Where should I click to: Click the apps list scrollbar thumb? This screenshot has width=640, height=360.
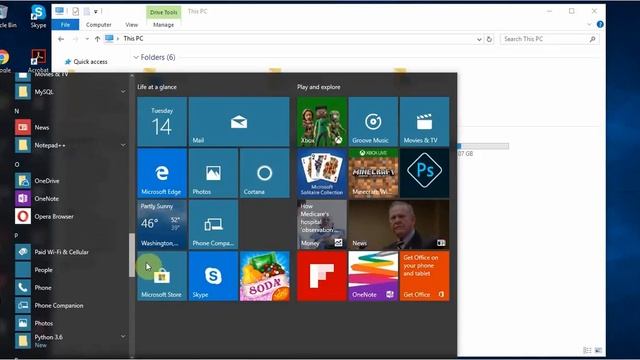(131, 255)
